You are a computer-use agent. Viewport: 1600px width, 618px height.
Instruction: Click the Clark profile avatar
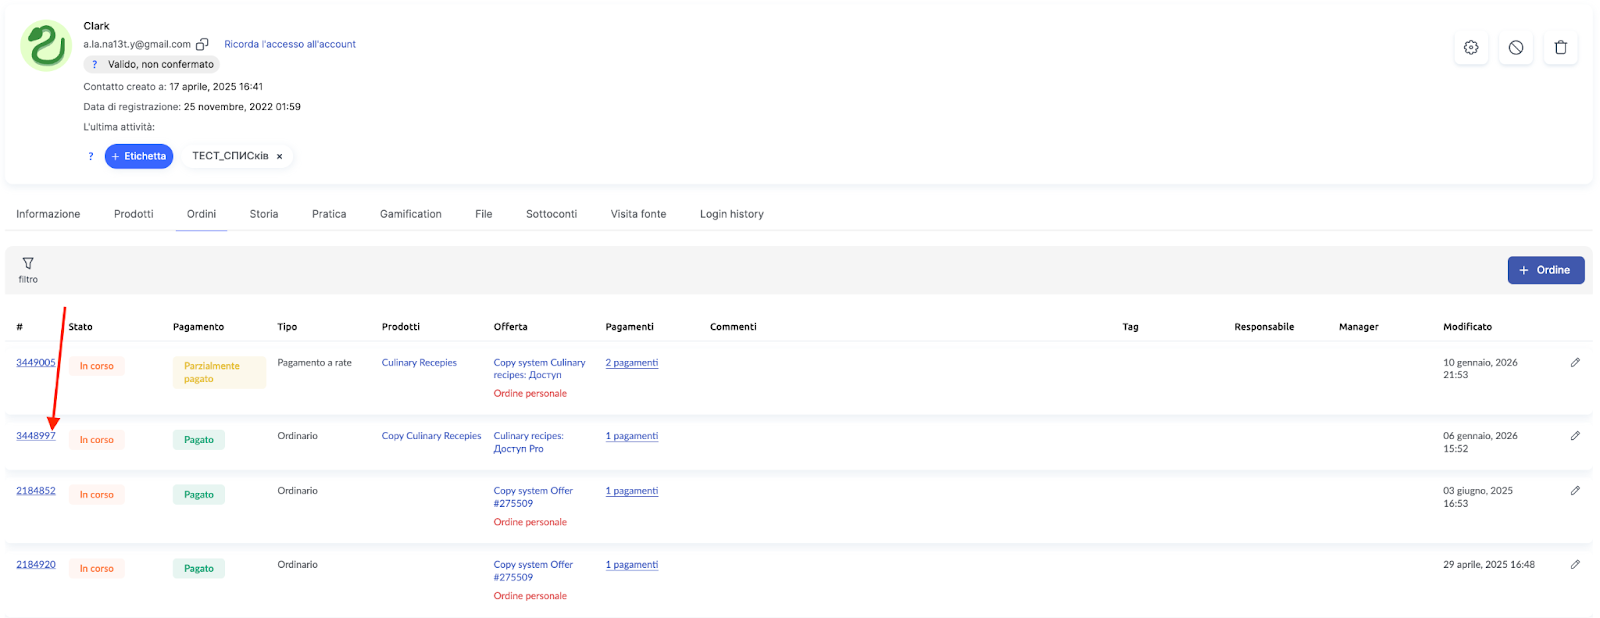coord(46,46)
